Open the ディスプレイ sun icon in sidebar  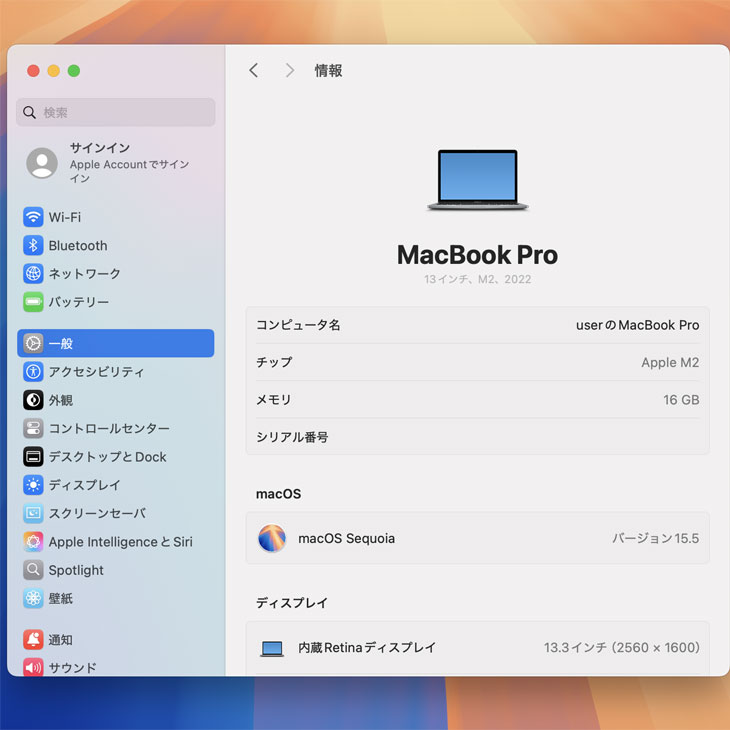pos(33,485)
